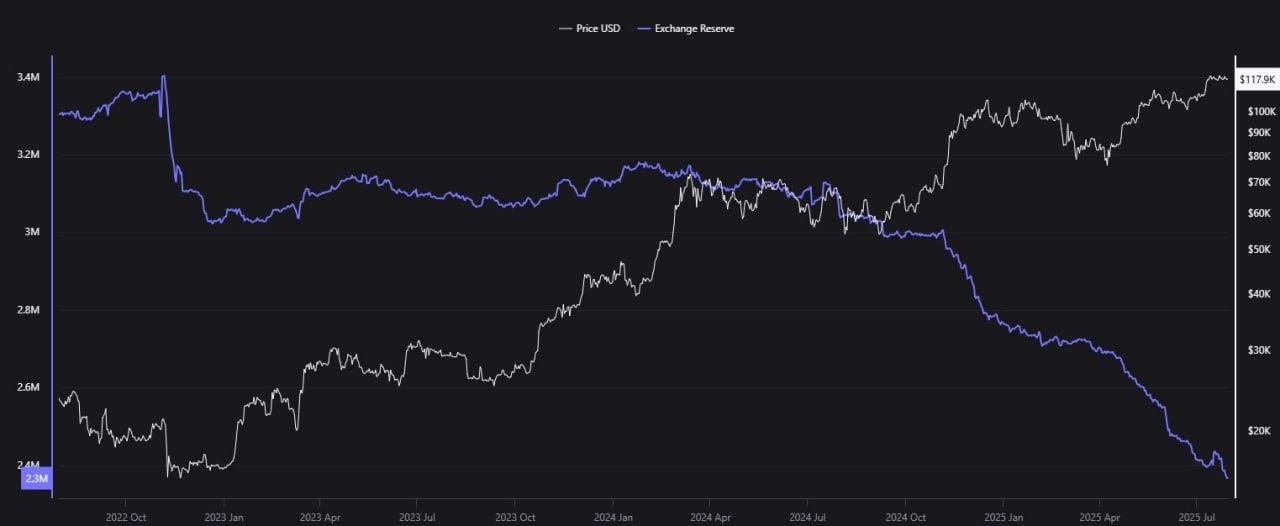Select the 2.3M reserve value badge

tap(37, 480)
